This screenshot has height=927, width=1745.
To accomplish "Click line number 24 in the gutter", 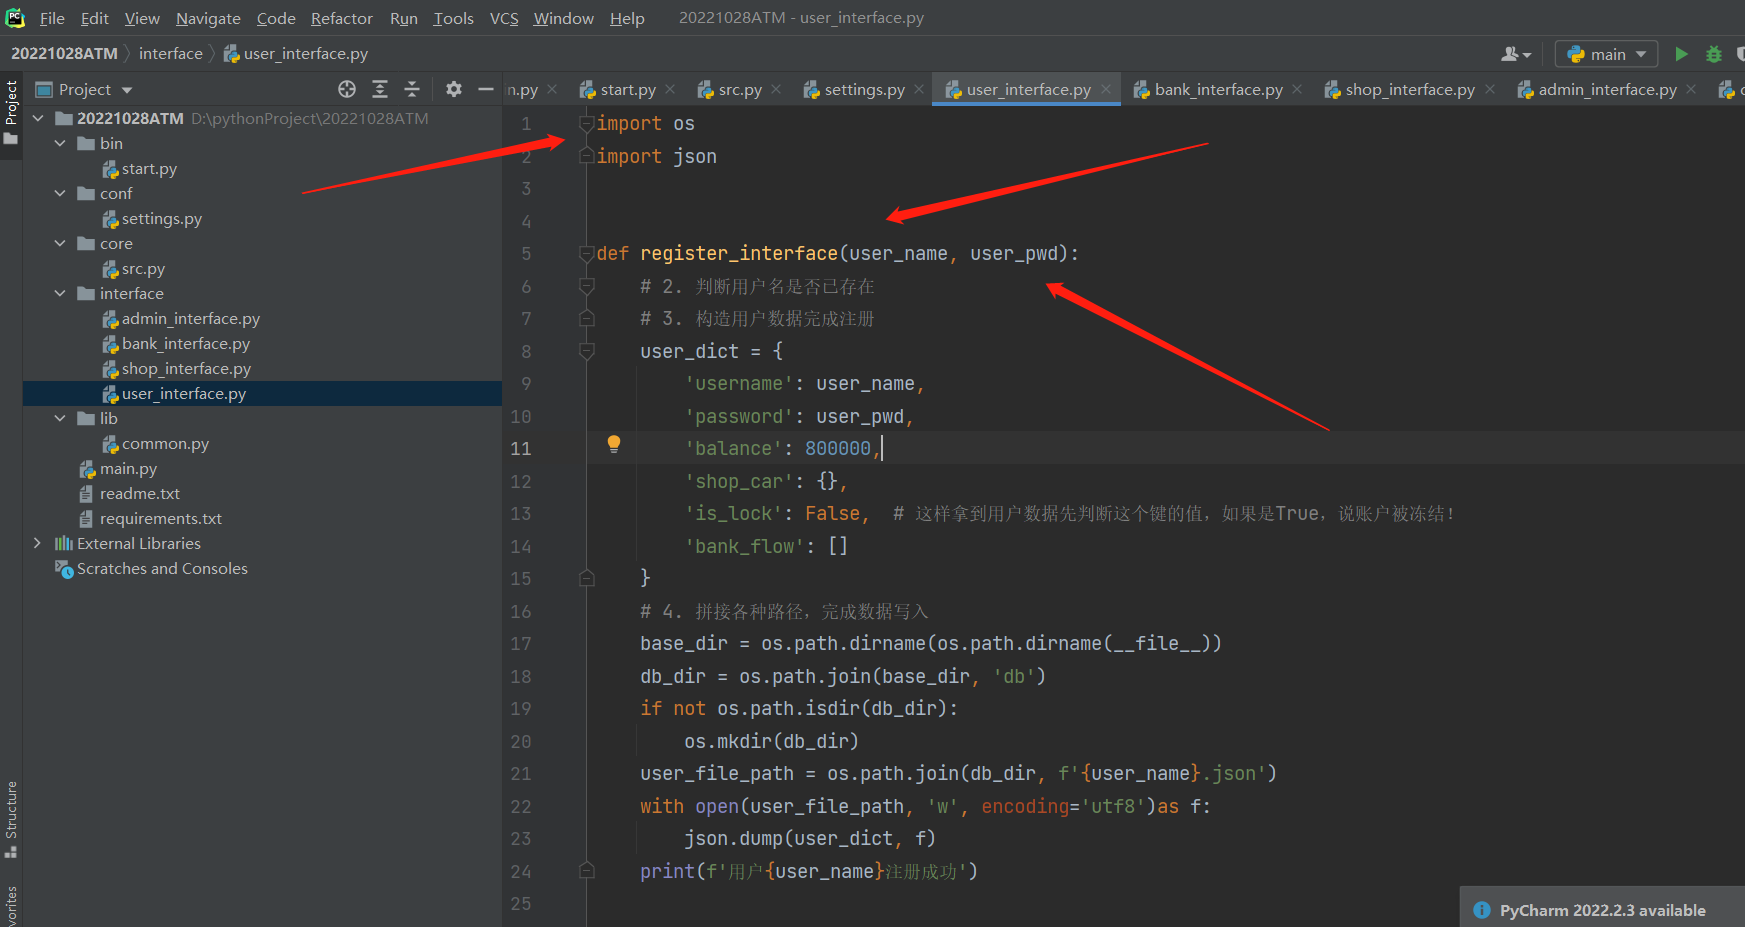I will pyautogui.click(x=521, y=872).
